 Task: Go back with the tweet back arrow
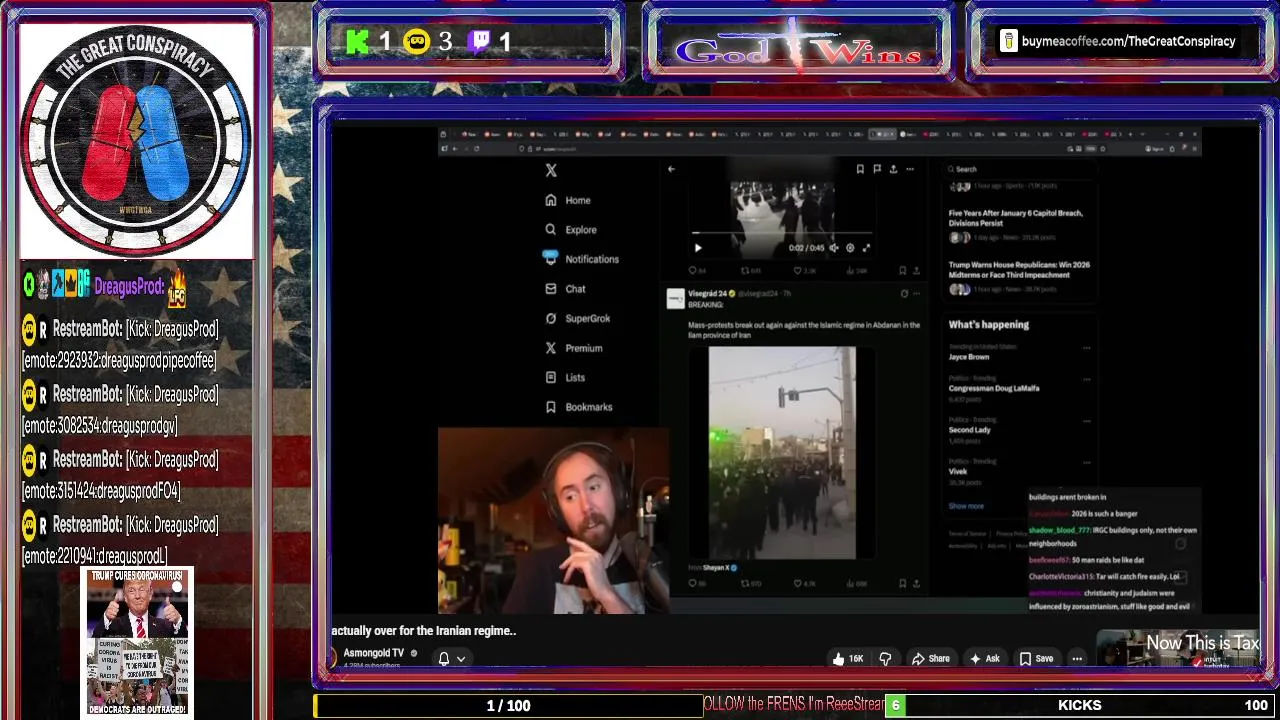coord(671,169)
